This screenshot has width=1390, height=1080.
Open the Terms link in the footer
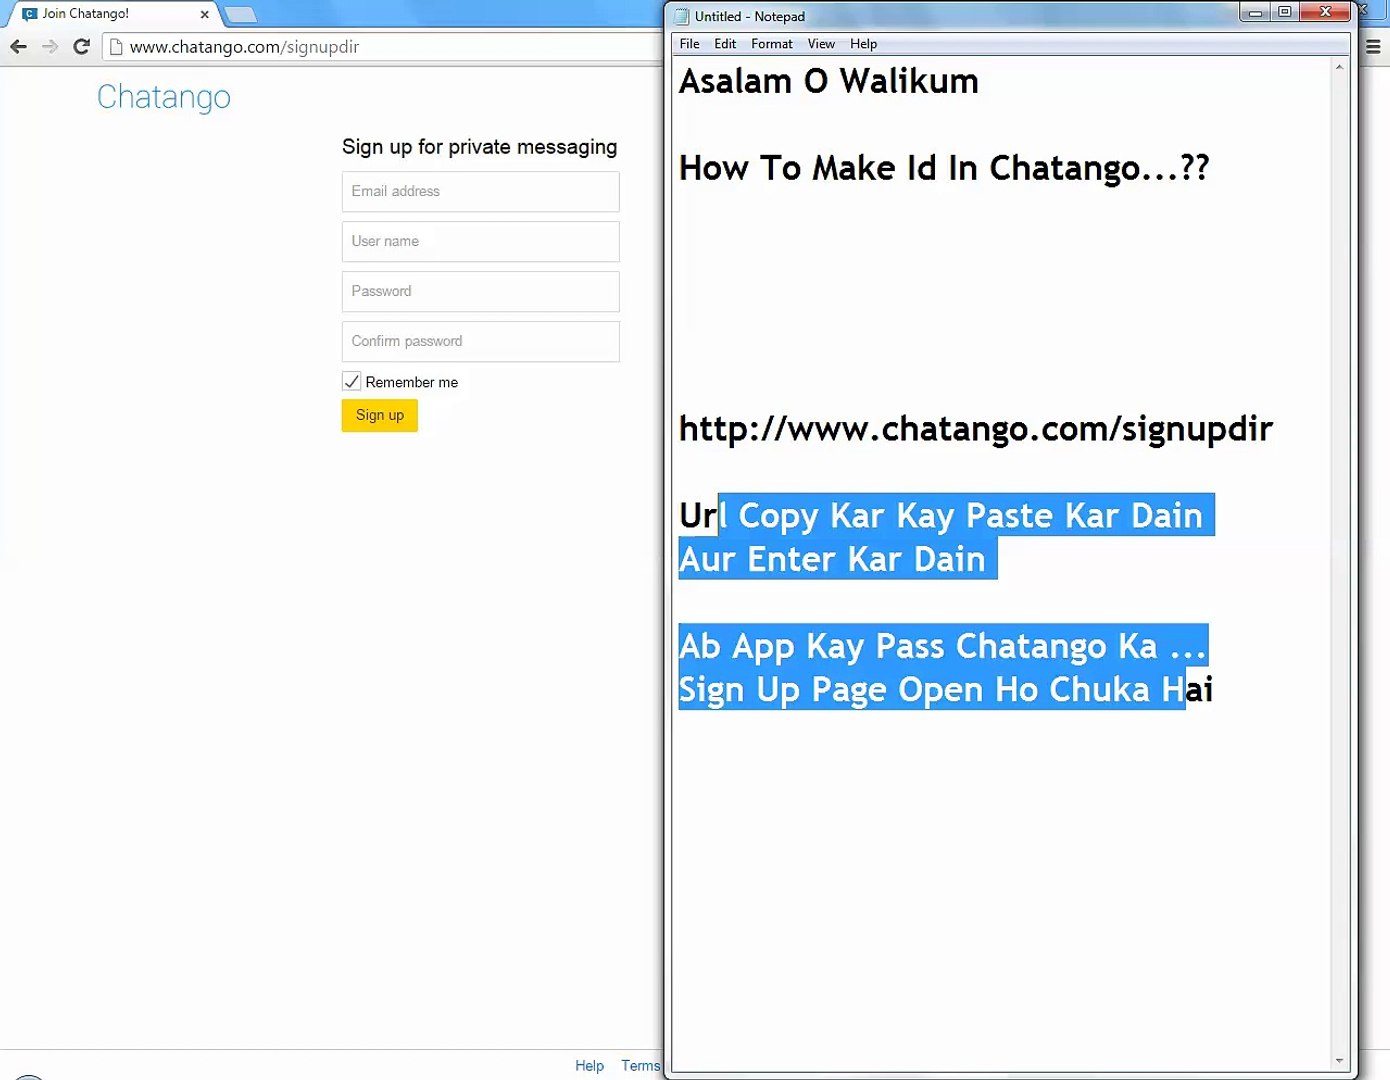(640, 1066)
